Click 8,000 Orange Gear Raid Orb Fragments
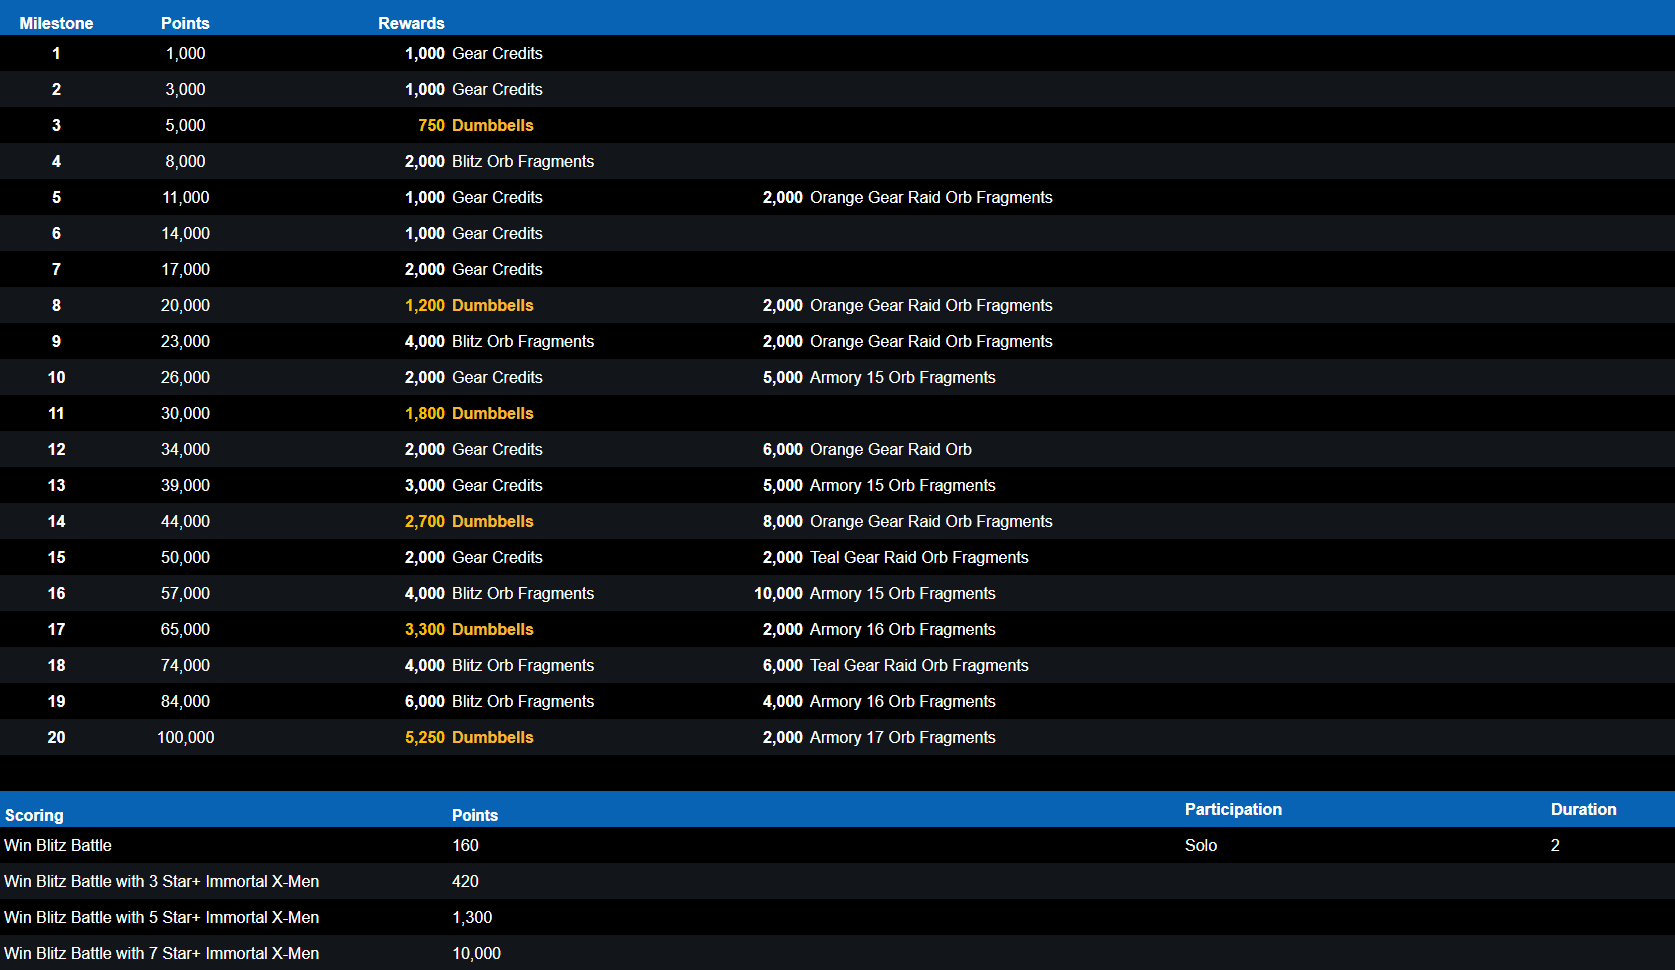Screen dimensions: 1675x970 click(x=907, y=521)
